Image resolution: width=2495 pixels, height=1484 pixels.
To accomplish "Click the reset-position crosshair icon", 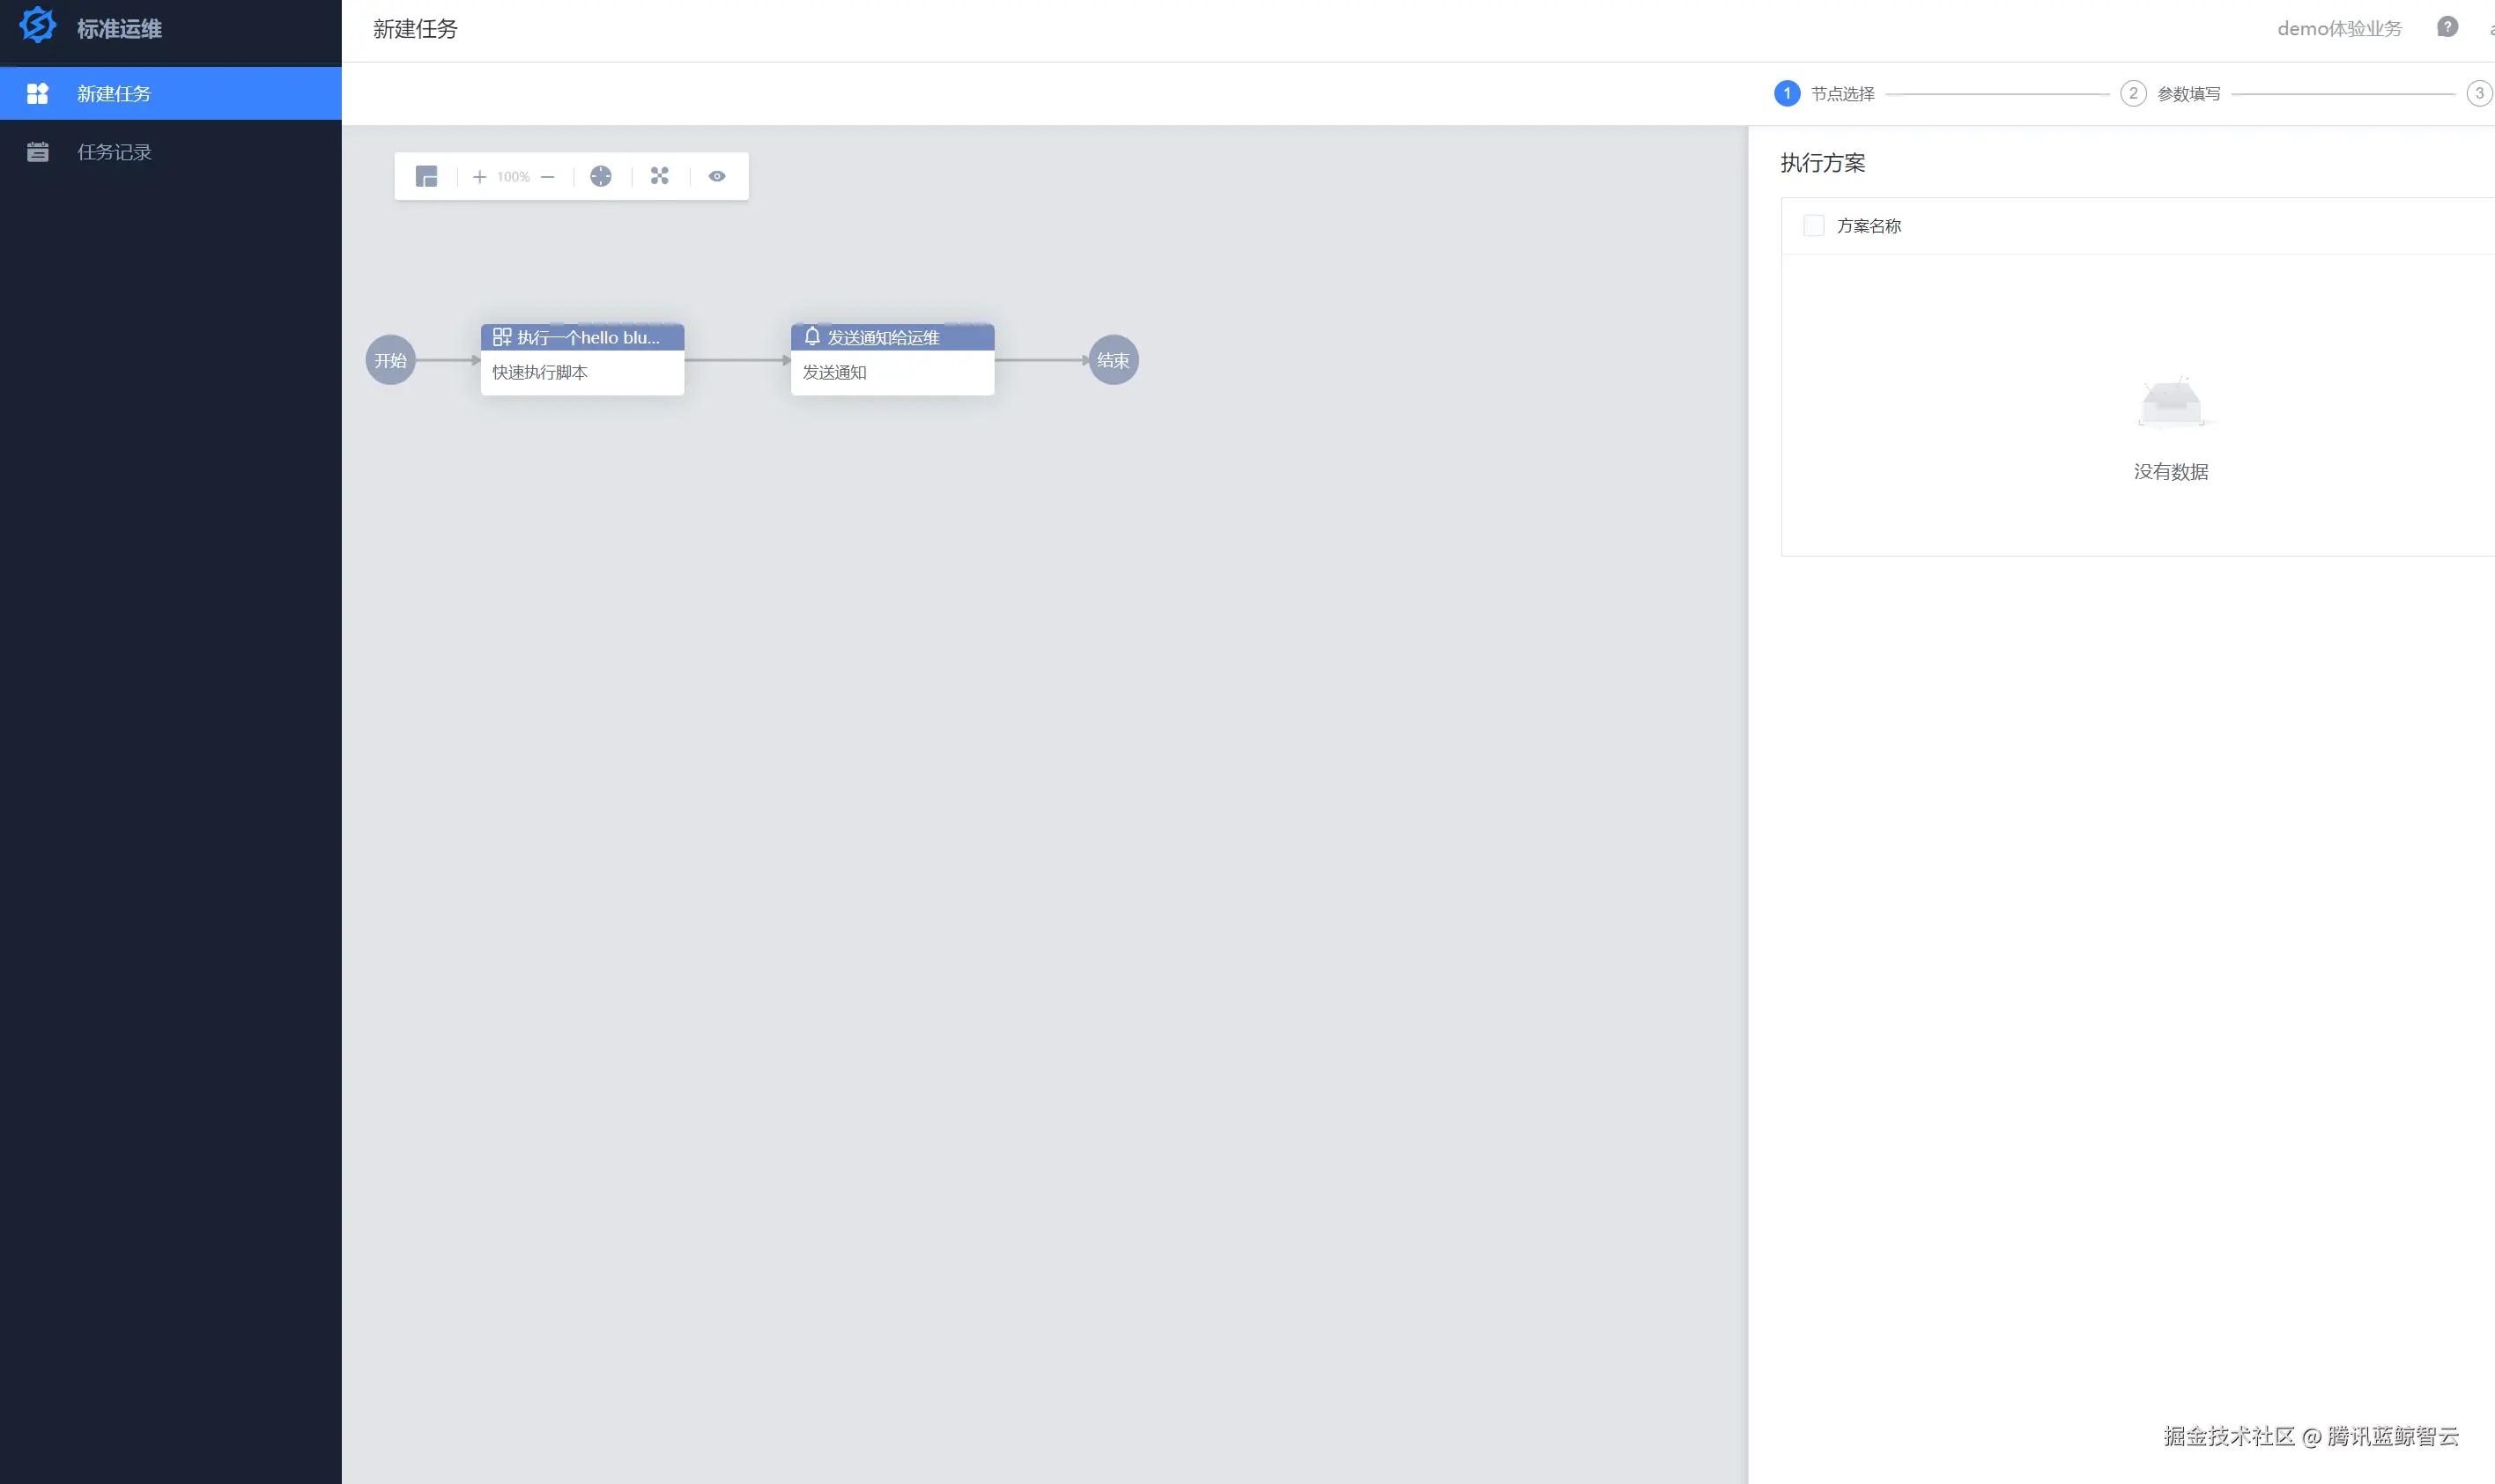I will (x=600, y=177).
